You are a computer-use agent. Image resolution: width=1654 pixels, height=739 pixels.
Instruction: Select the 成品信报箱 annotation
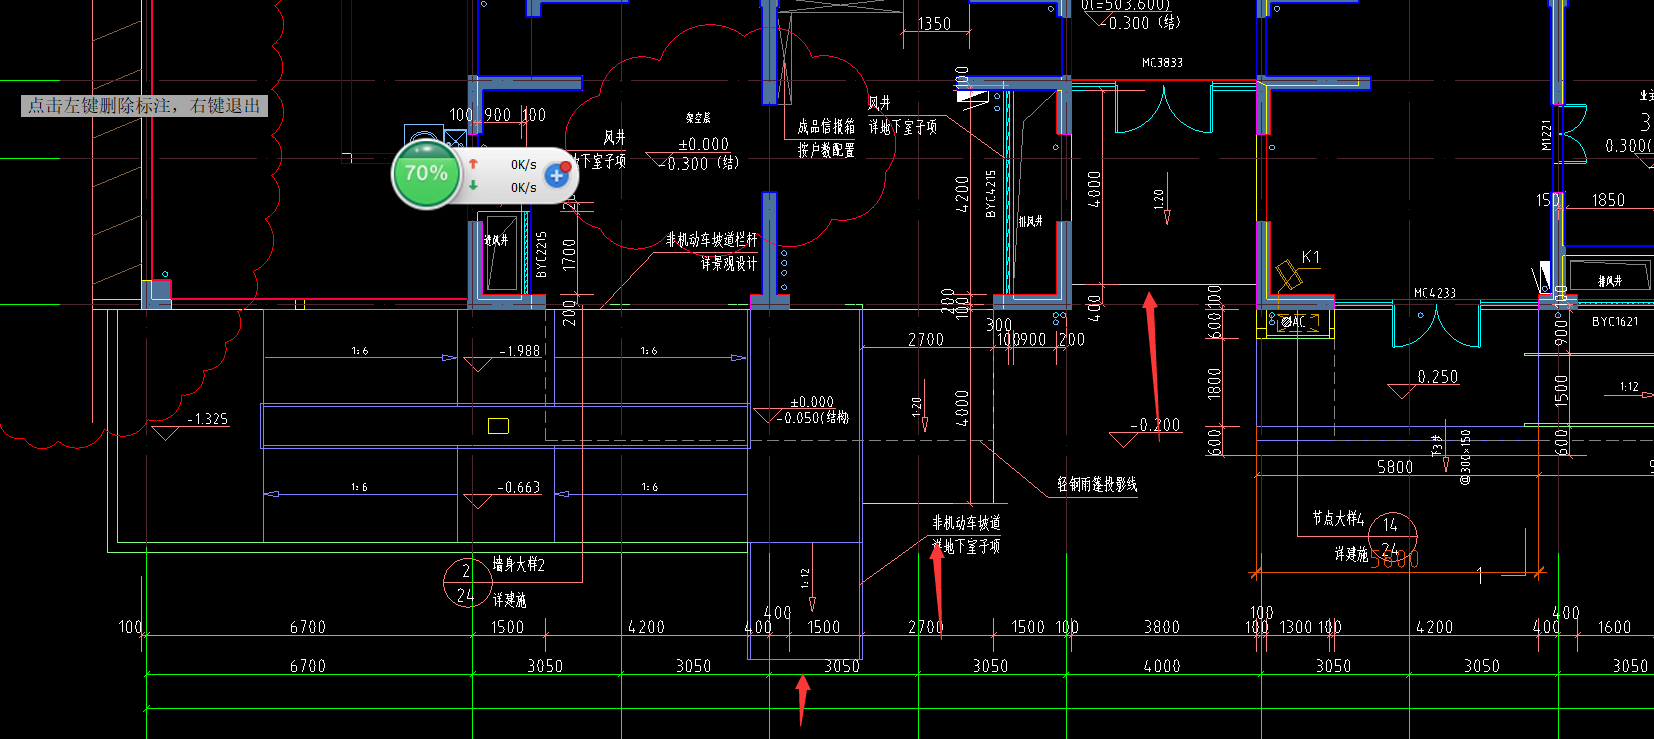pyautogui.click(x=826, y=127)
